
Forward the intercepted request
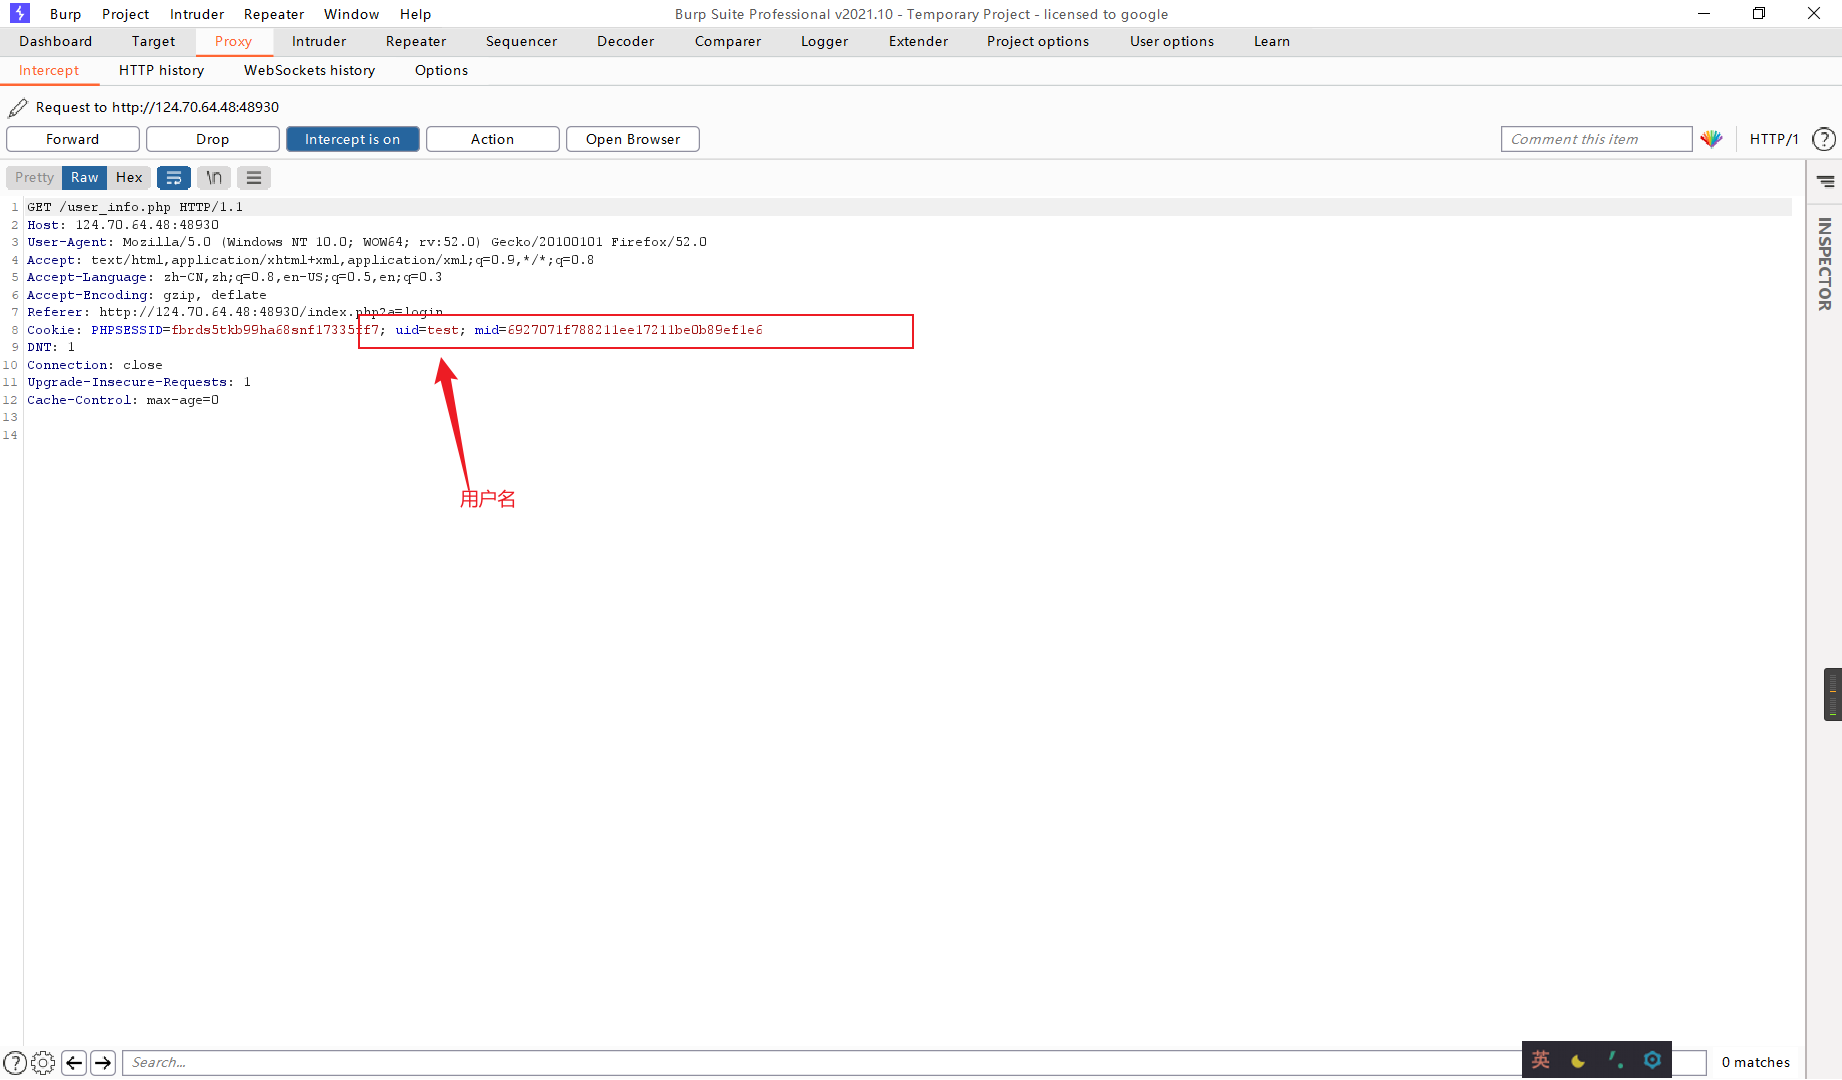tap(73, 139)
